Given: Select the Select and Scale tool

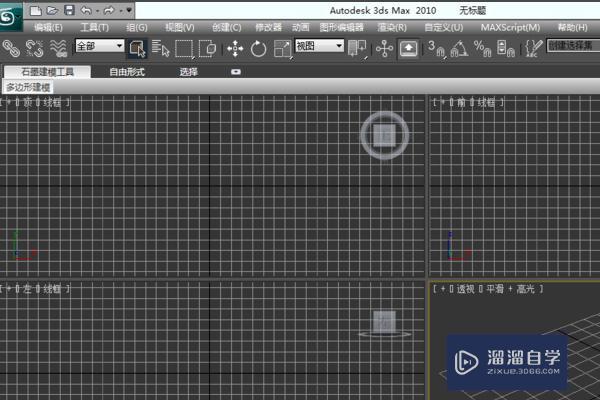Looking at the screenshot, I should pos(282,49).
